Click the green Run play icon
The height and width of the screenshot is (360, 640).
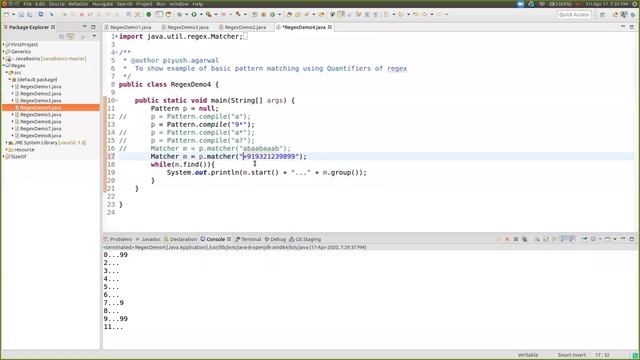194,14
